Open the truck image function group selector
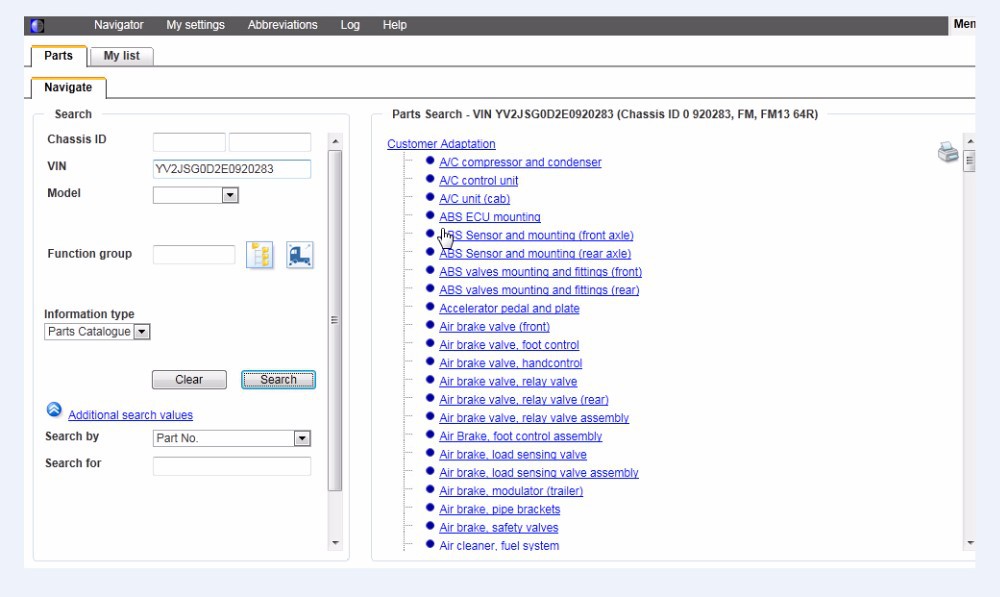The height and width of the screenshot is (597, 1000). click(x=300, y=255)
